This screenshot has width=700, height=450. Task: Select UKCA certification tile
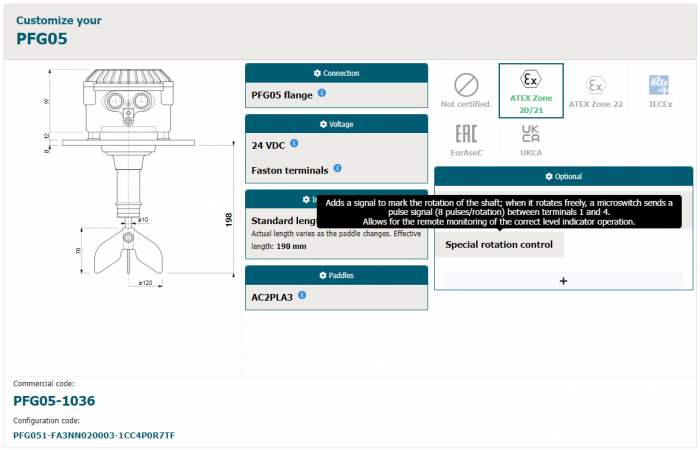pyautogui.click(x=531, y=141)
